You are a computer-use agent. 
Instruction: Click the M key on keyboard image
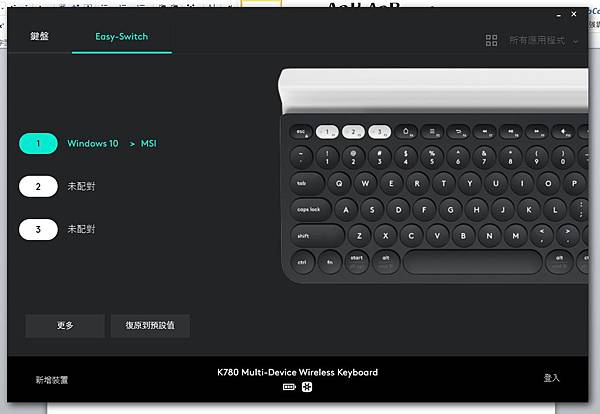click(x=515, y=236)
